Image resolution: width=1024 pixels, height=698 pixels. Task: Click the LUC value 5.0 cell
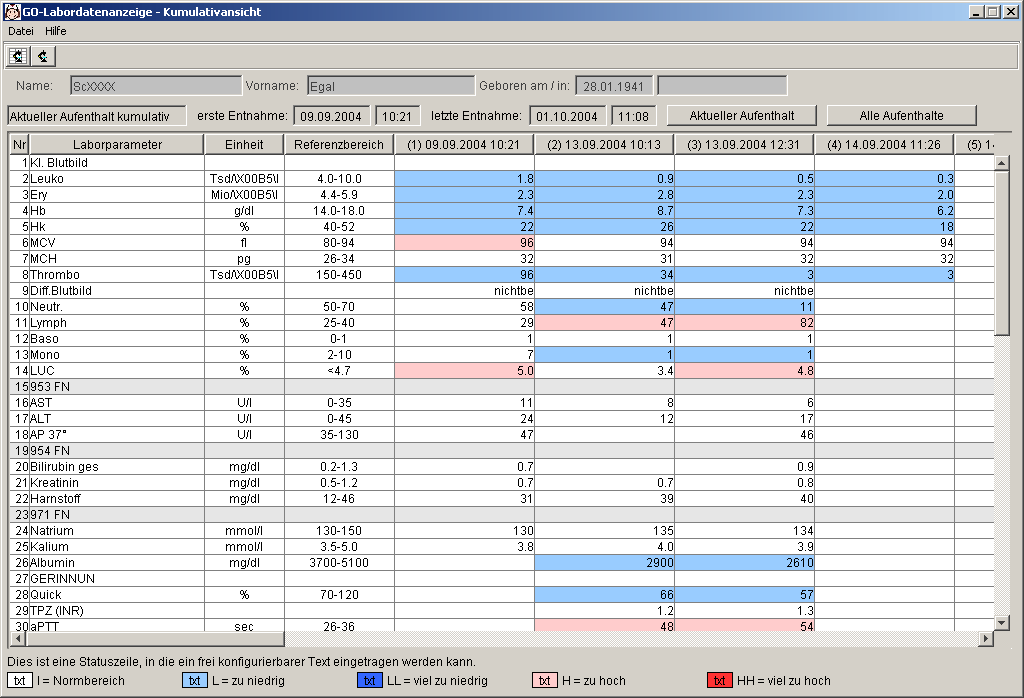coord(464,370)
